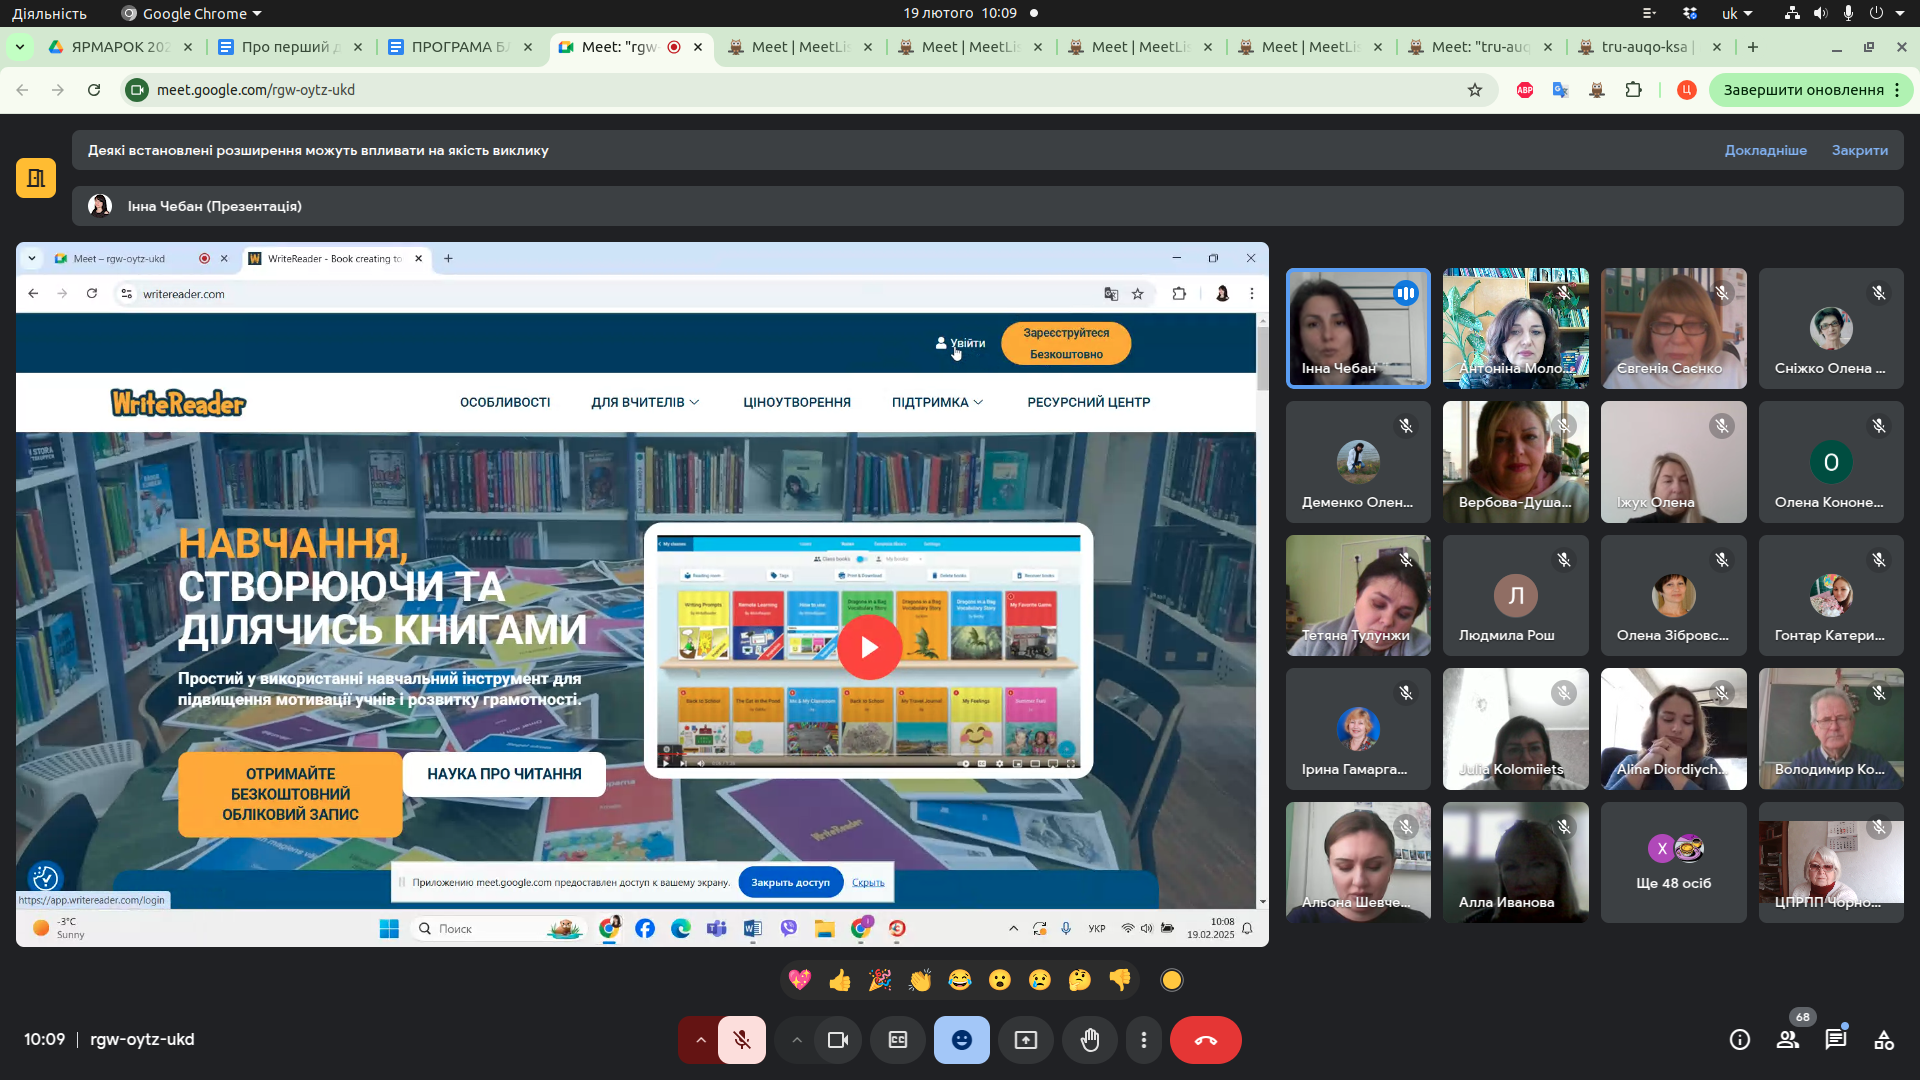
Task: Expand audio settings arrow next to microphone
Action: (x=700, y=1040)
